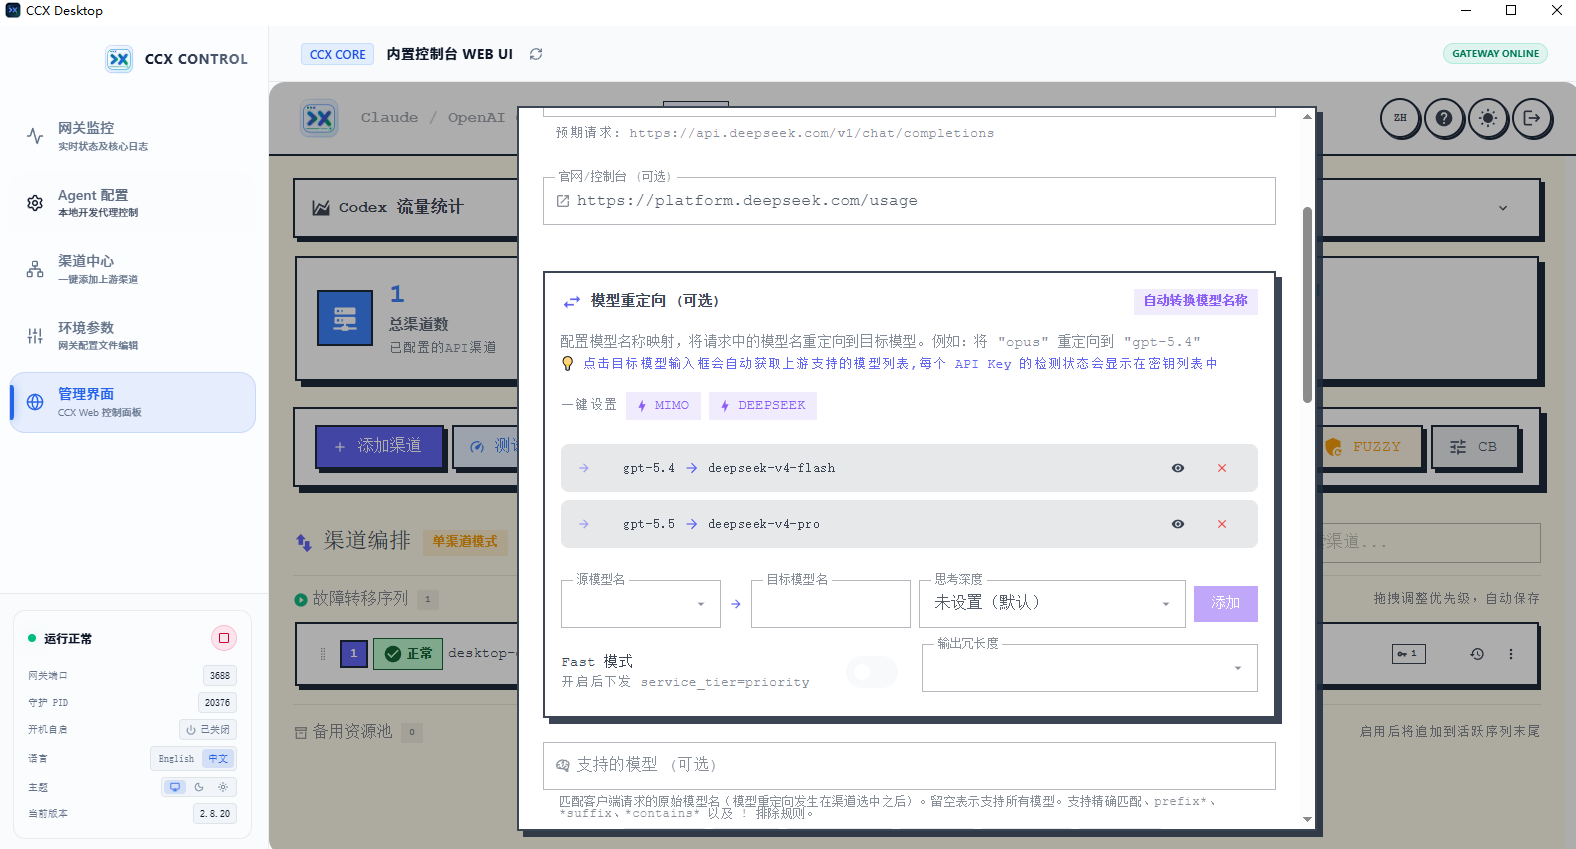
Task: Open the 输出冗长度 dropdown
Action: (1089, 668)
